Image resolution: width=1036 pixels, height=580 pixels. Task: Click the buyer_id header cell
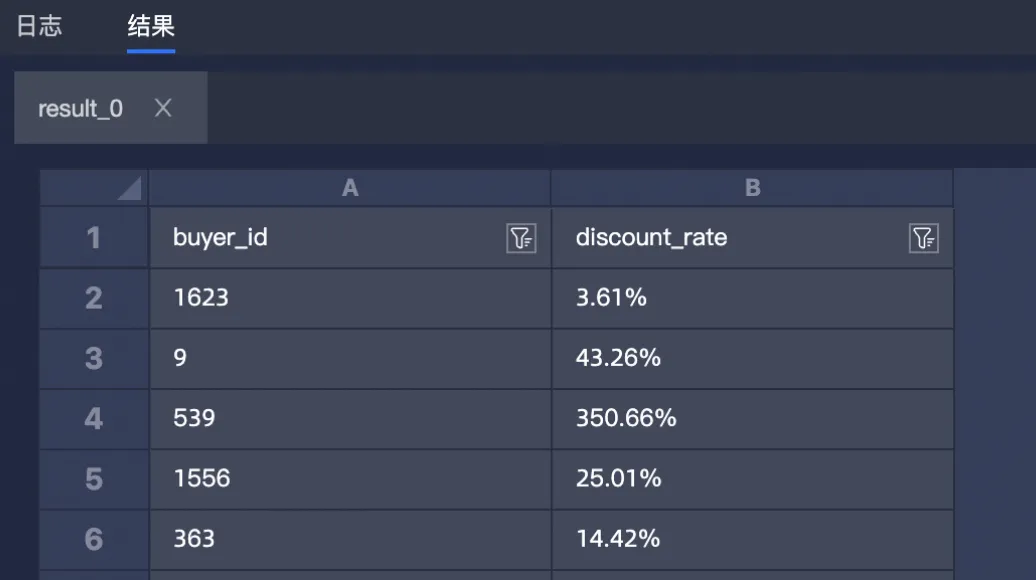click(330, 238)
